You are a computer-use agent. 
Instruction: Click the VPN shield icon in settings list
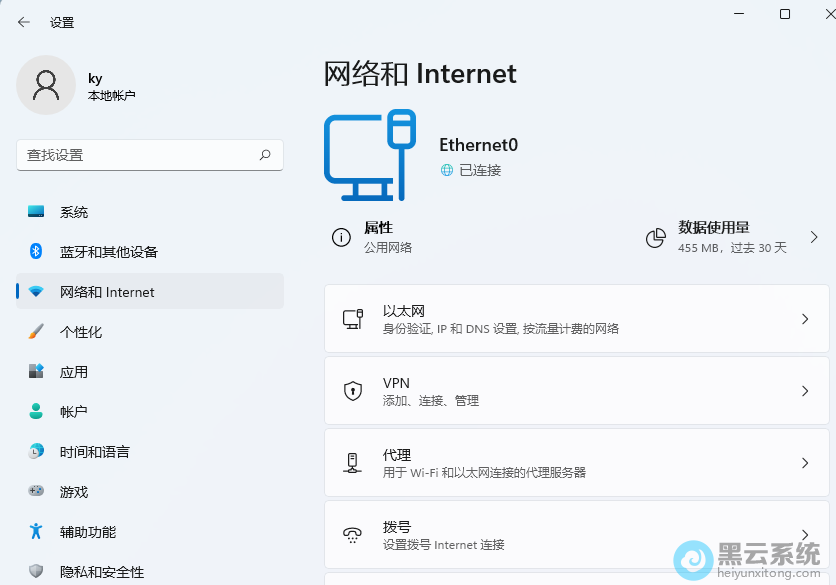tap(352, 390)
